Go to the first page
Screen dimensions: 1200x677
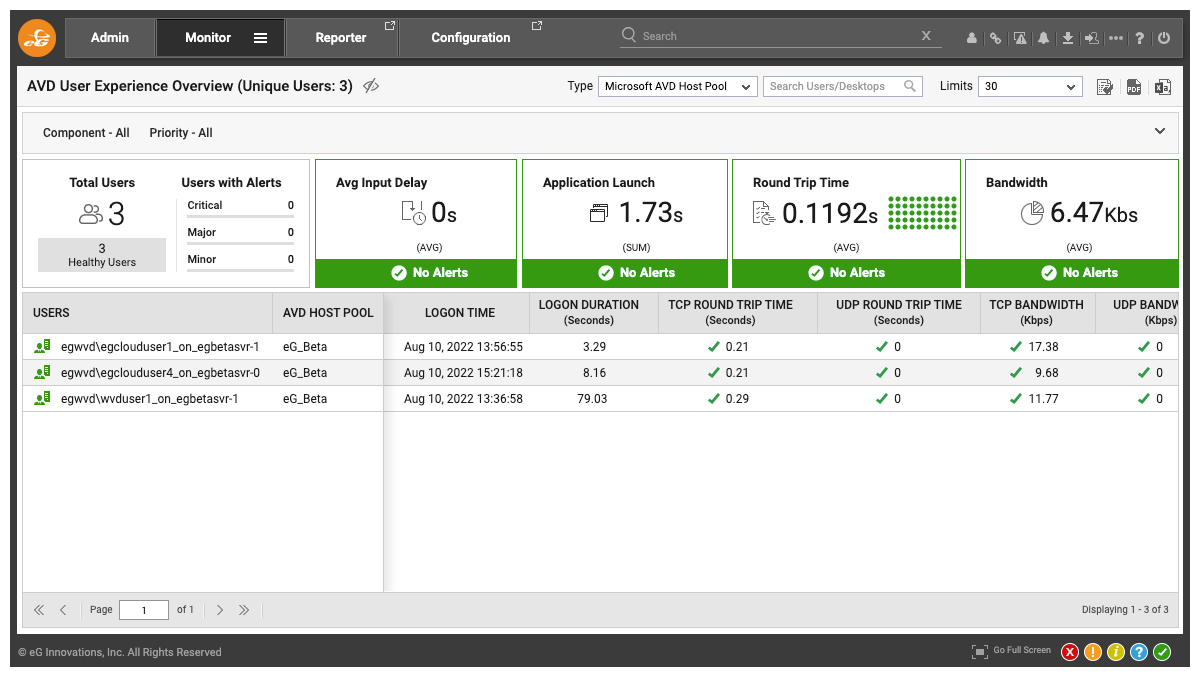[x=39, y=610]
